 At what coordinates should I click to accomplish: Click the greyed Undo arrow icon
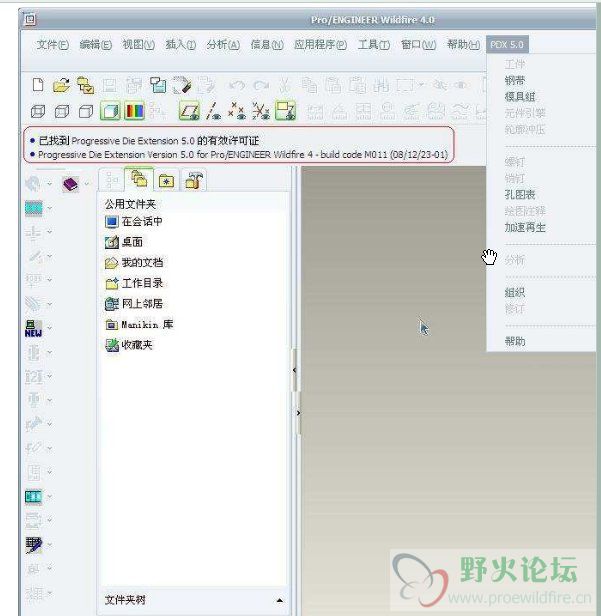point(237,85)
